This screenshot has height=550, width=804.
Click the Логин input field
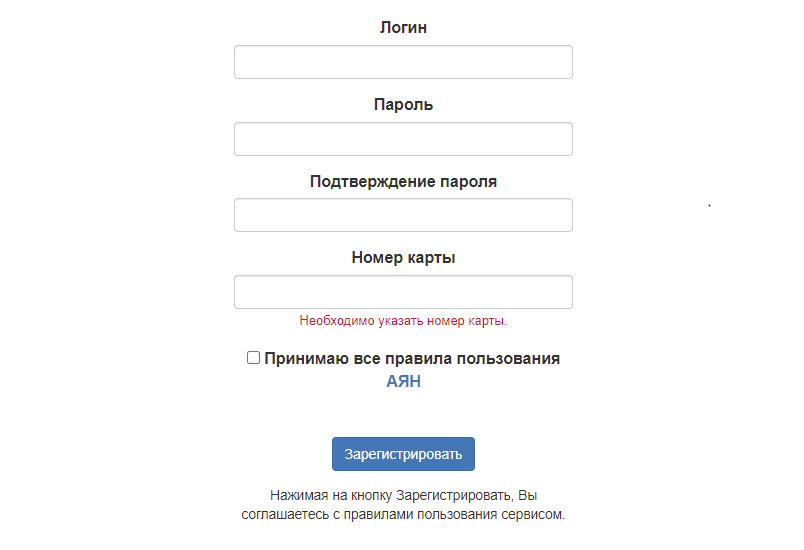403,62
